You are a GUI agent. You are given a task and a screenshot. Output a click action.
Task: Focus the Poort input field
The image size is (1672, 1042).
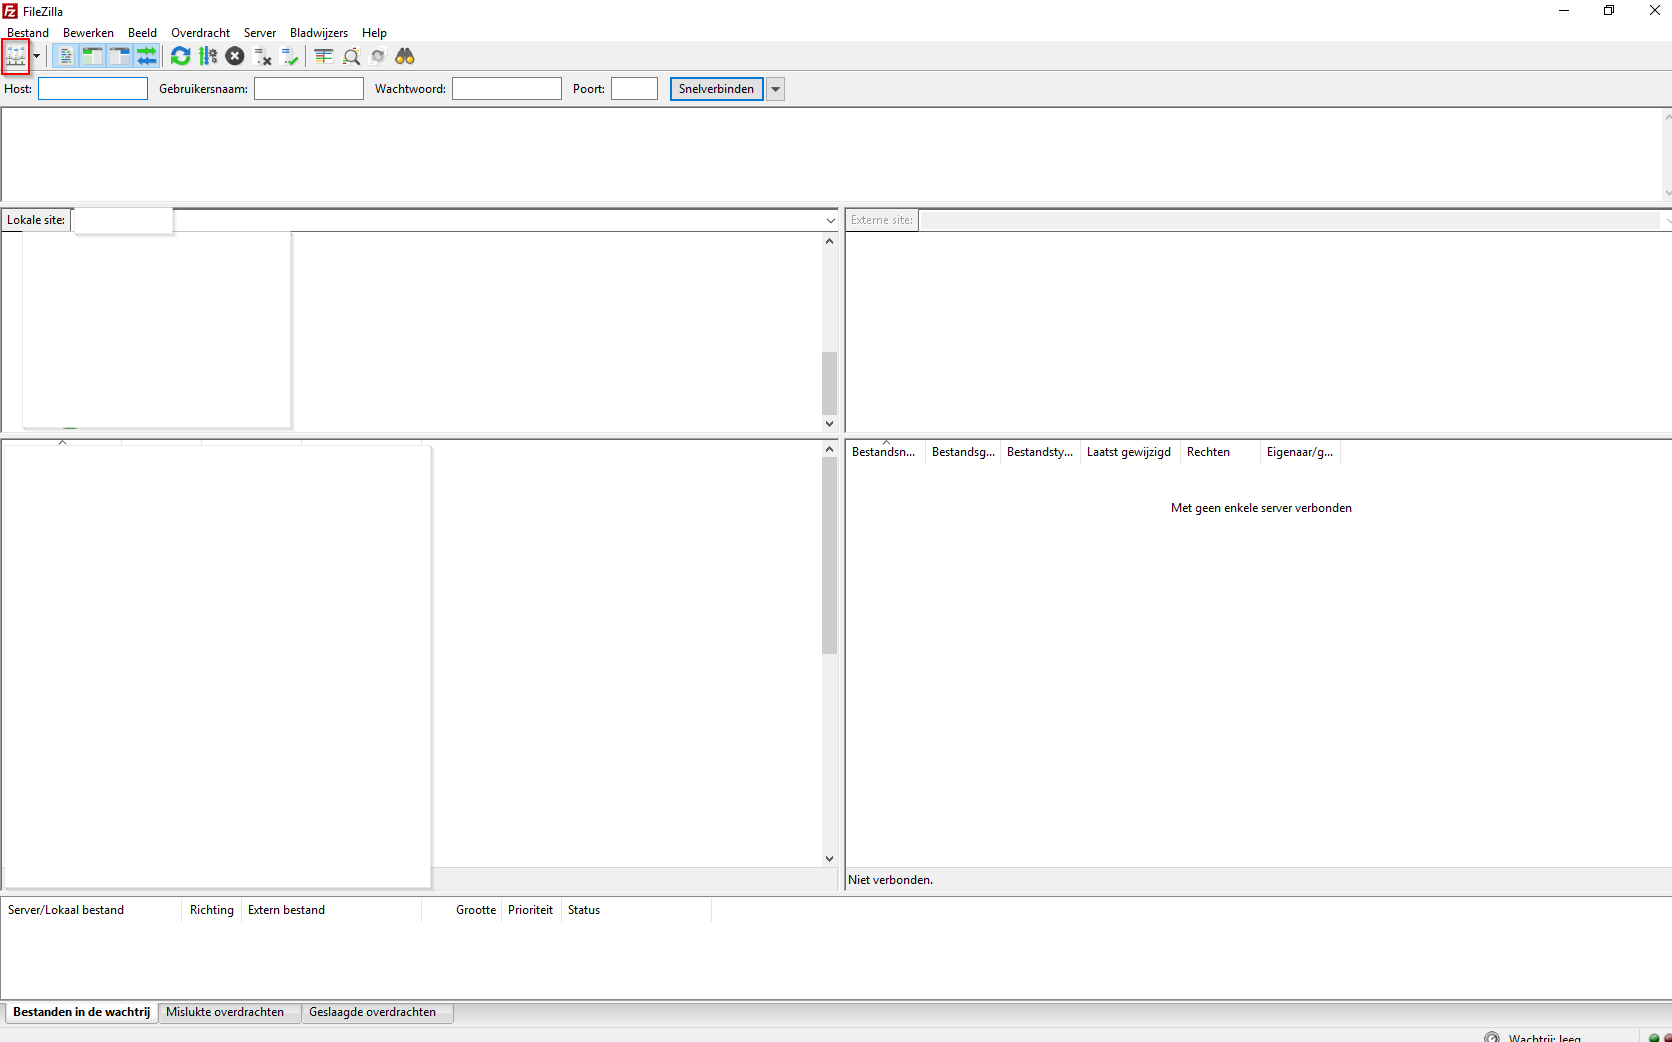[x=635, y=89]
